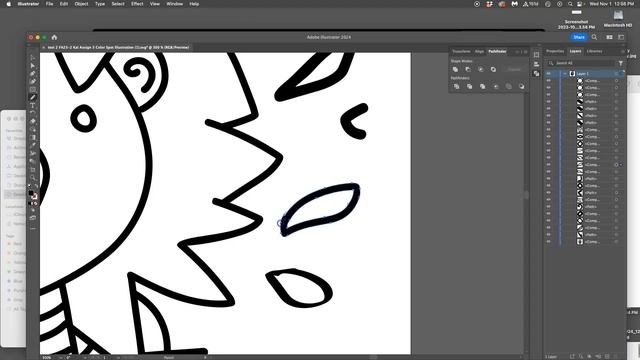
Task: Open the Pathfinder panel options menu
Action: click(526, 51)
